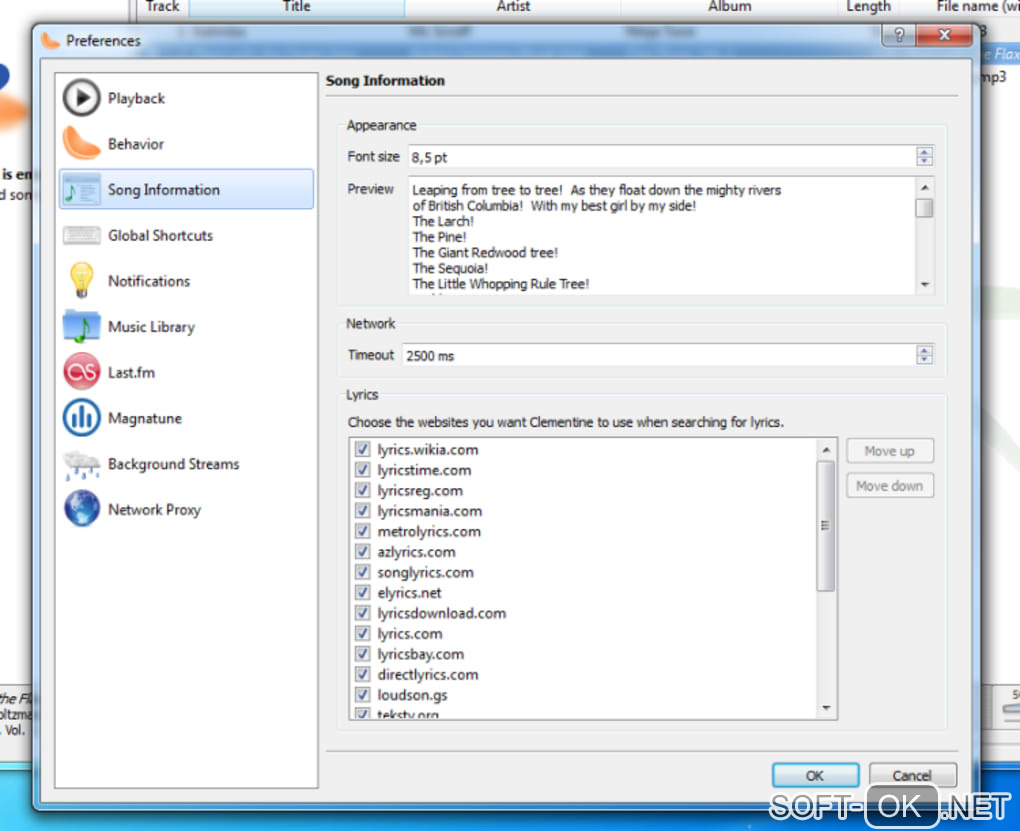1020x831 pixels.
Task: Toggle the elyrics.net checkbox
Action: [x=362, y=592]
